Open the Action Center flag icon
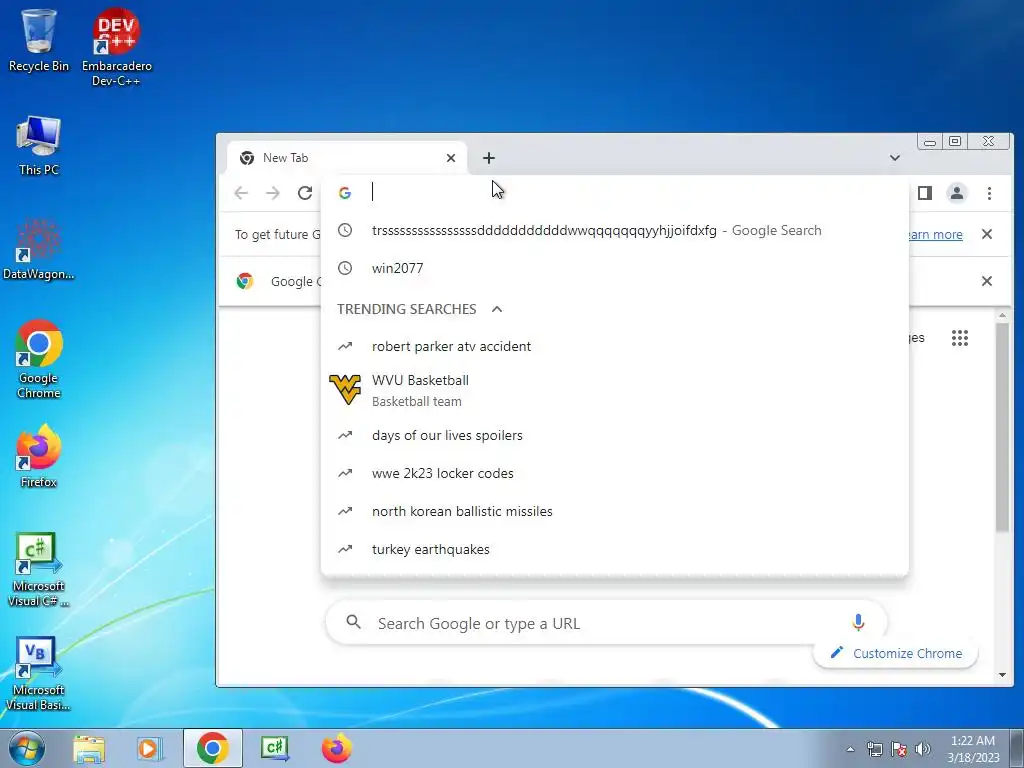 (899, 749)
